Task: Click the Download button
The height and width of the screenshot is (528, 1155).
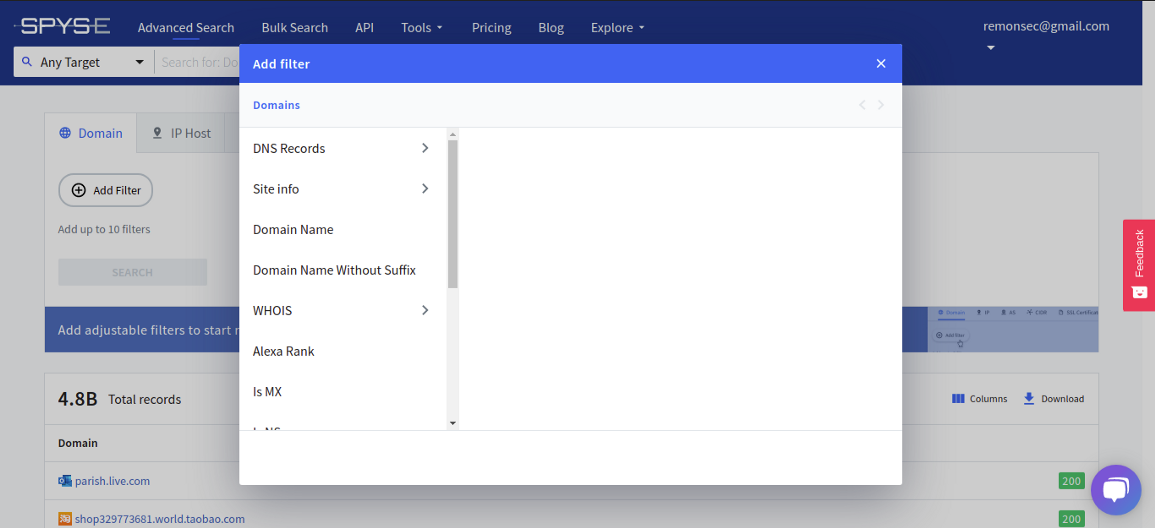Action: 1053,398
